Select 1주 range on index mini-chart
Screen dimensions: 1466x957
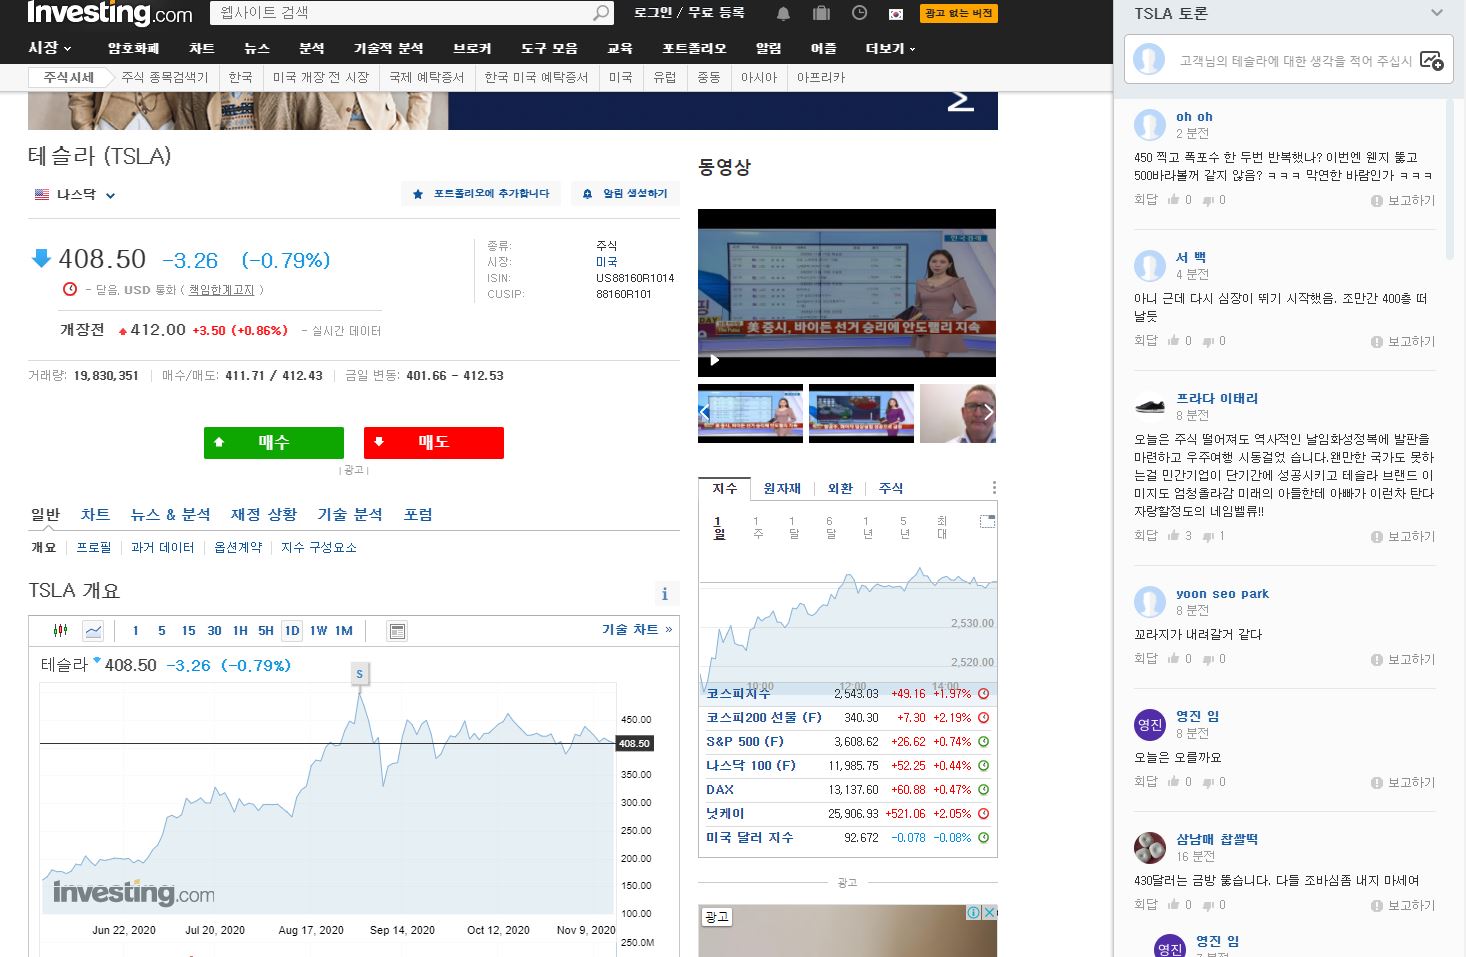[x=757, y=527]
